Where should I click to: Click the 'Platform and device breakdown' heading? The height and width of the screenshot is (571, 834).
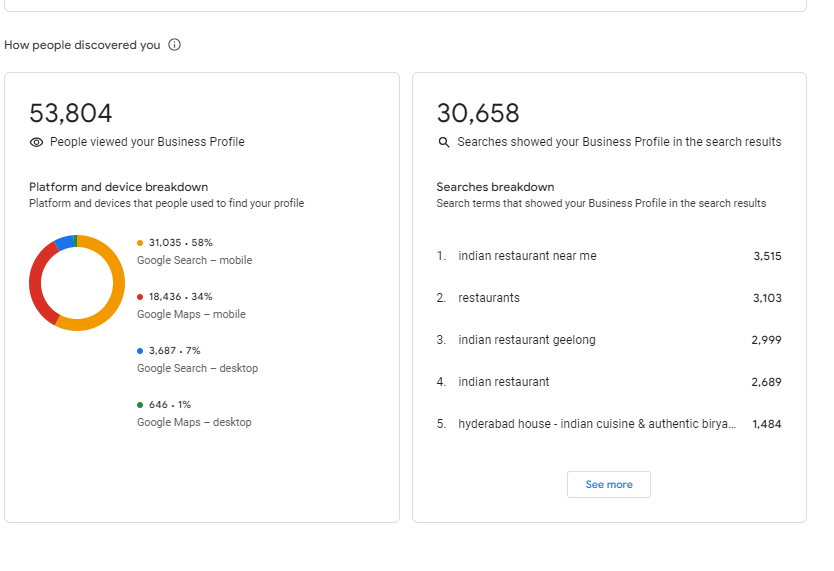[x=118, y=187]
